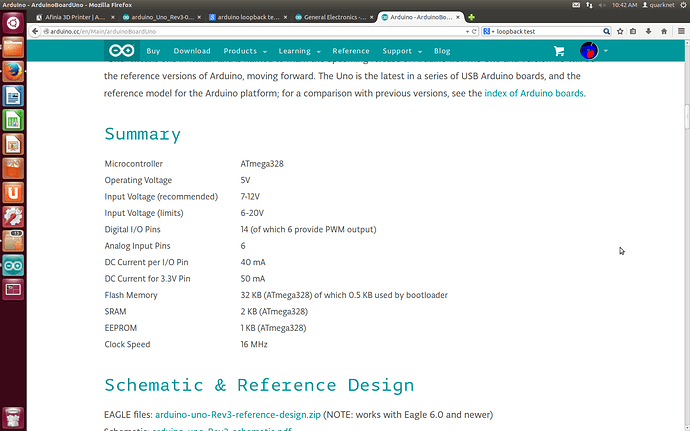This screenshot has height=431, width=690.
Task: Click the Arduino infinity logo in navbar
Action: point(122,51)
